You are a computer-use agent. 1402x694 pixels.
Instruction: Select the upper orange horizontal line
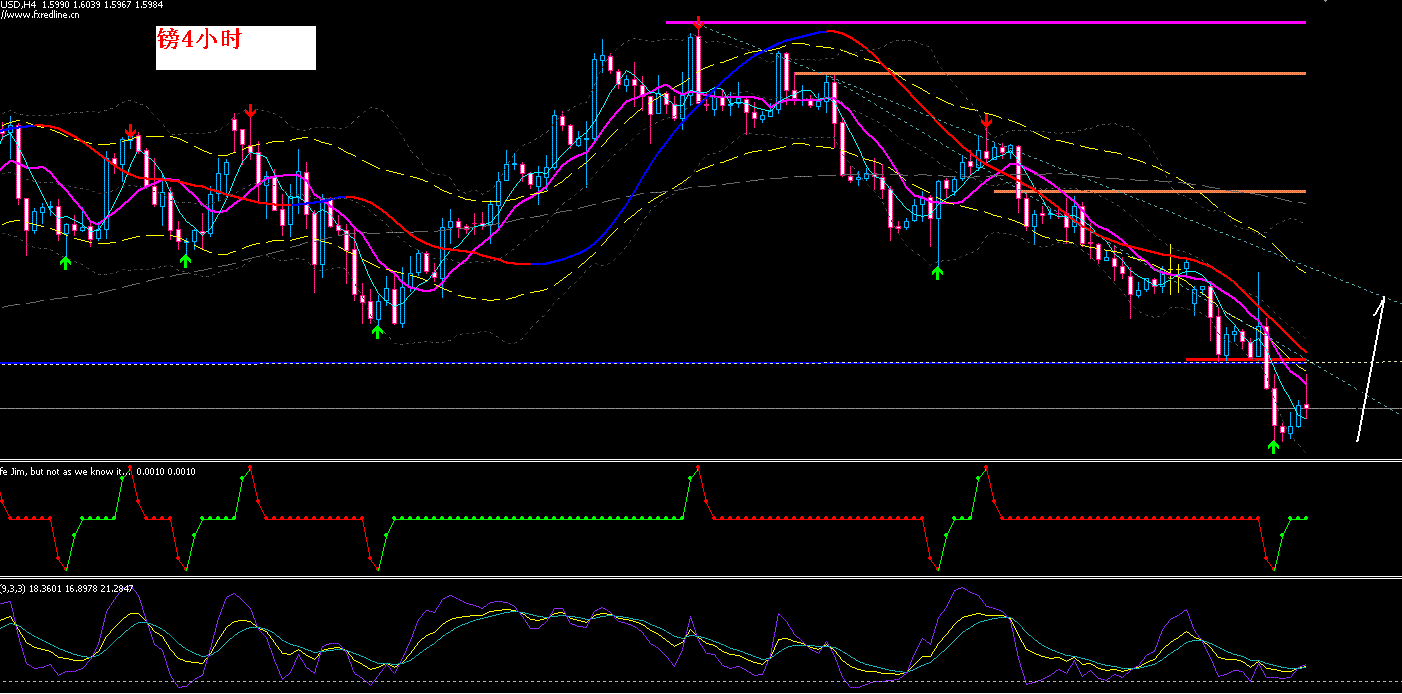(1050, 73)
